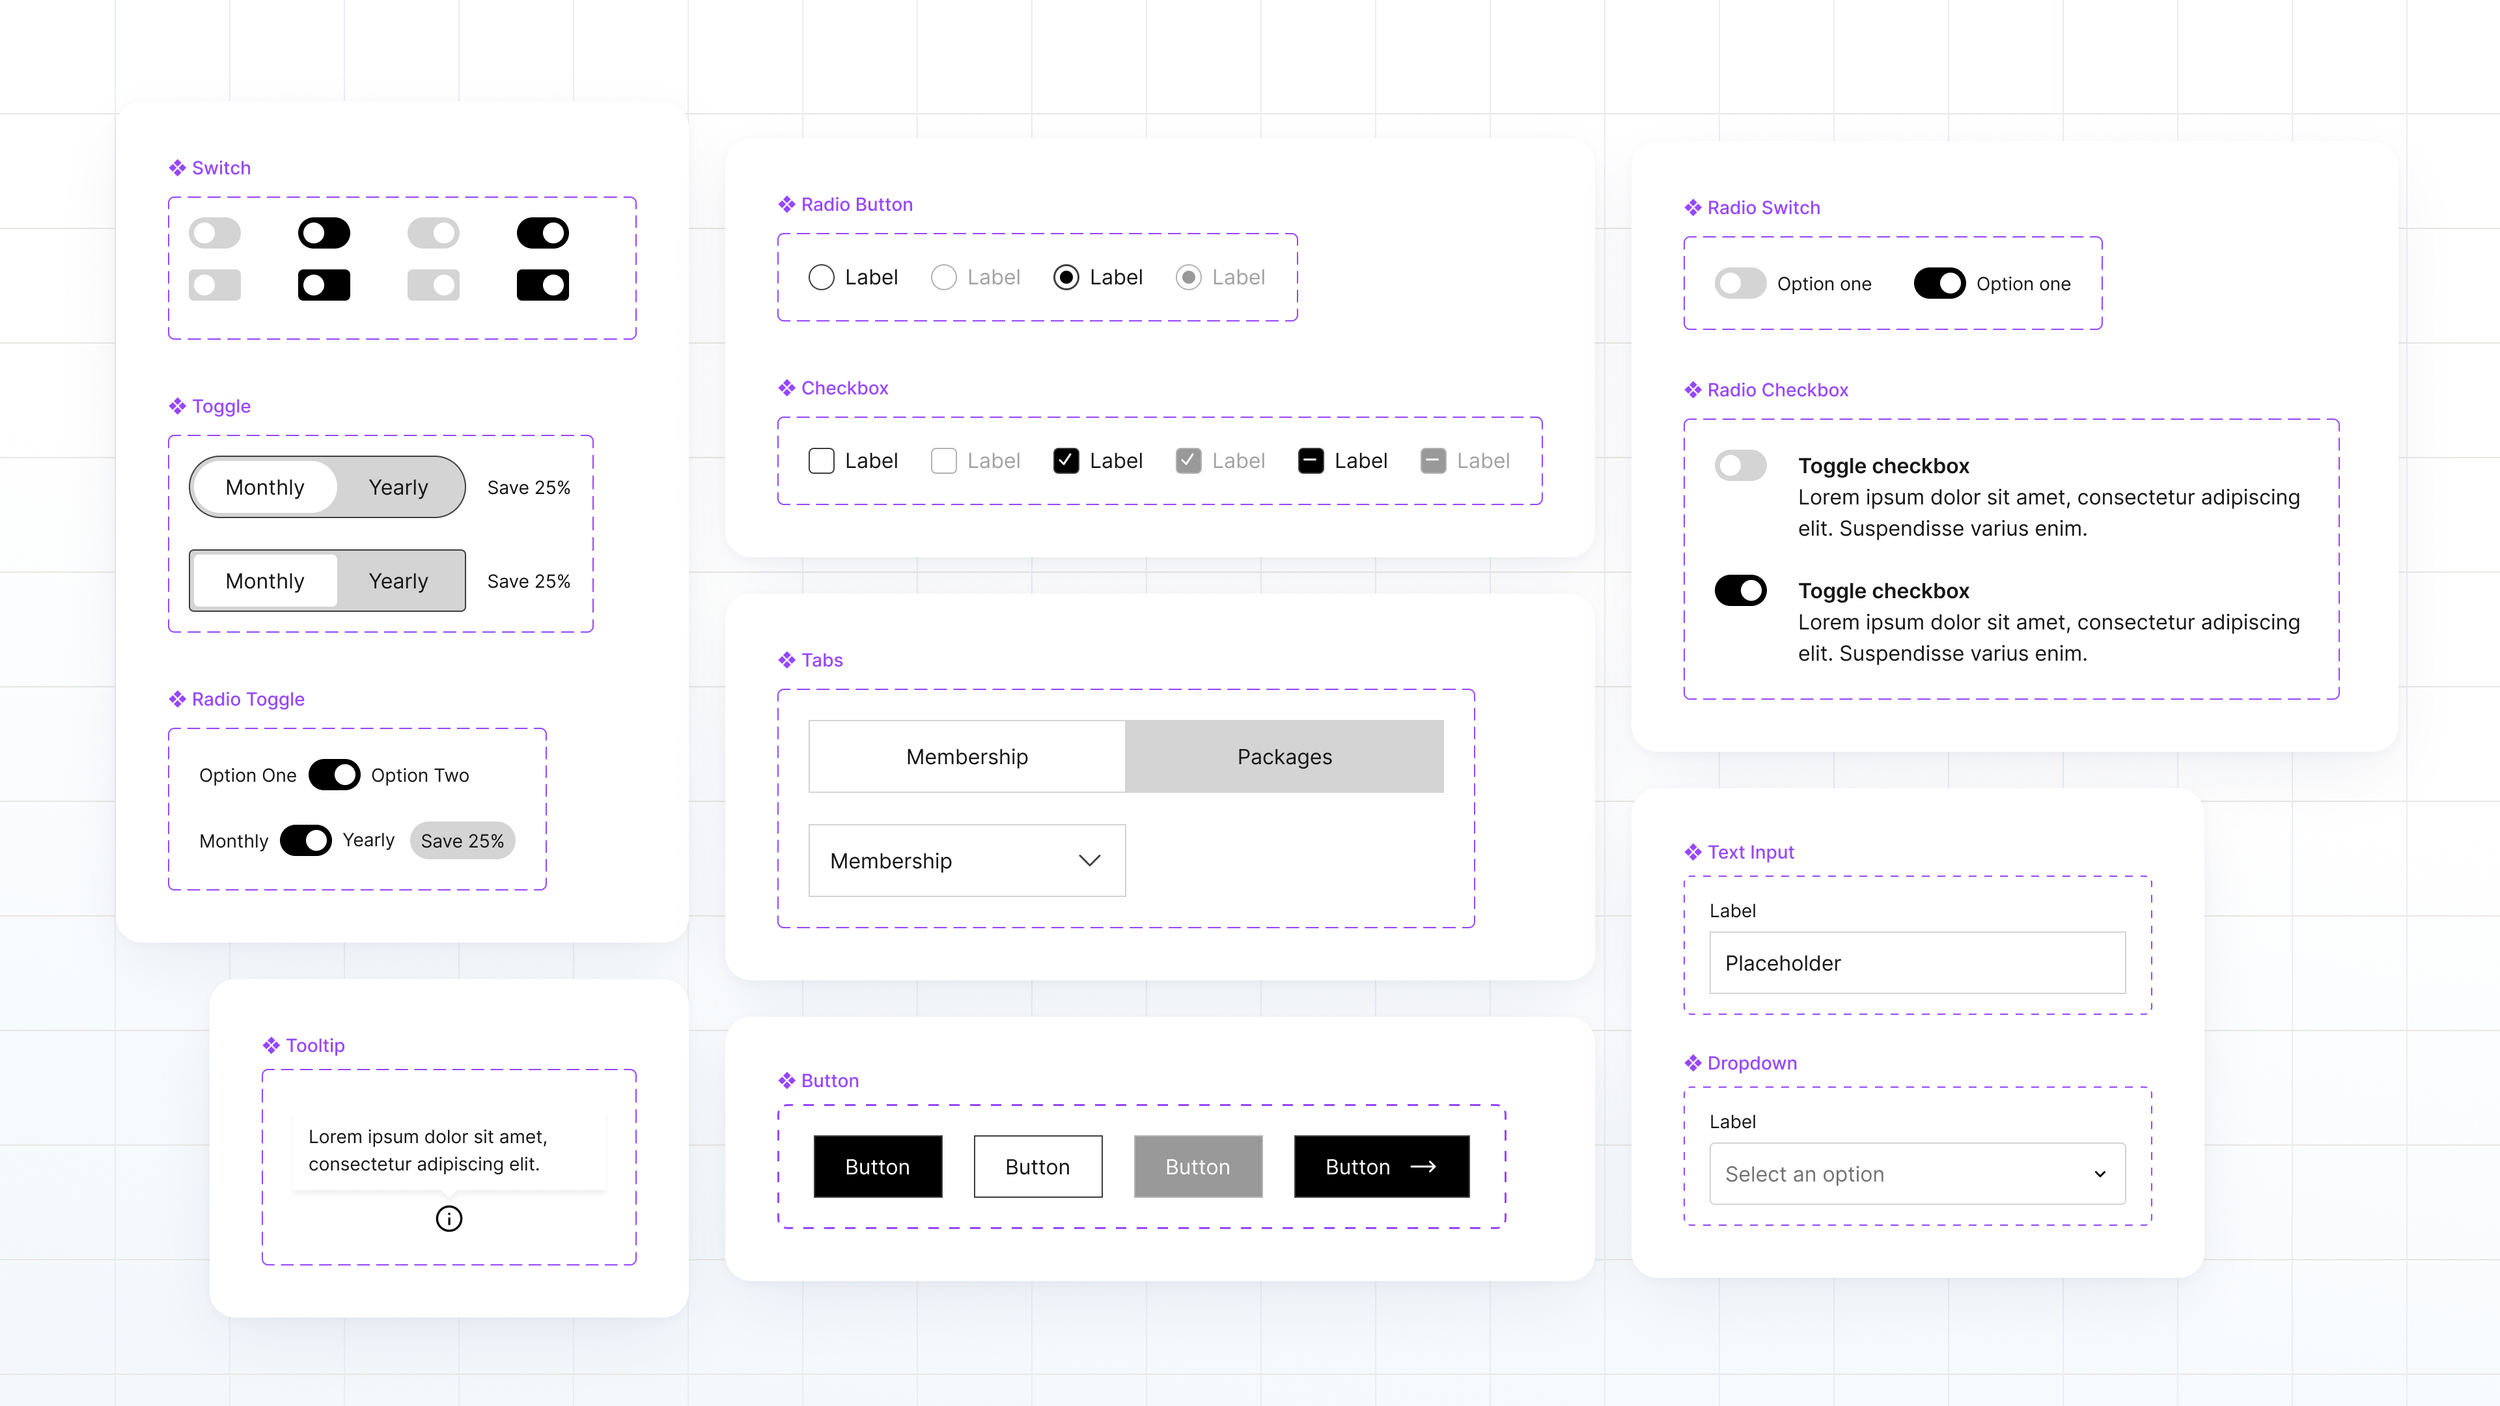This screenshot has height=1406, width=2500.
Task: Select Yearly in the square toggle
Action: 398,581
